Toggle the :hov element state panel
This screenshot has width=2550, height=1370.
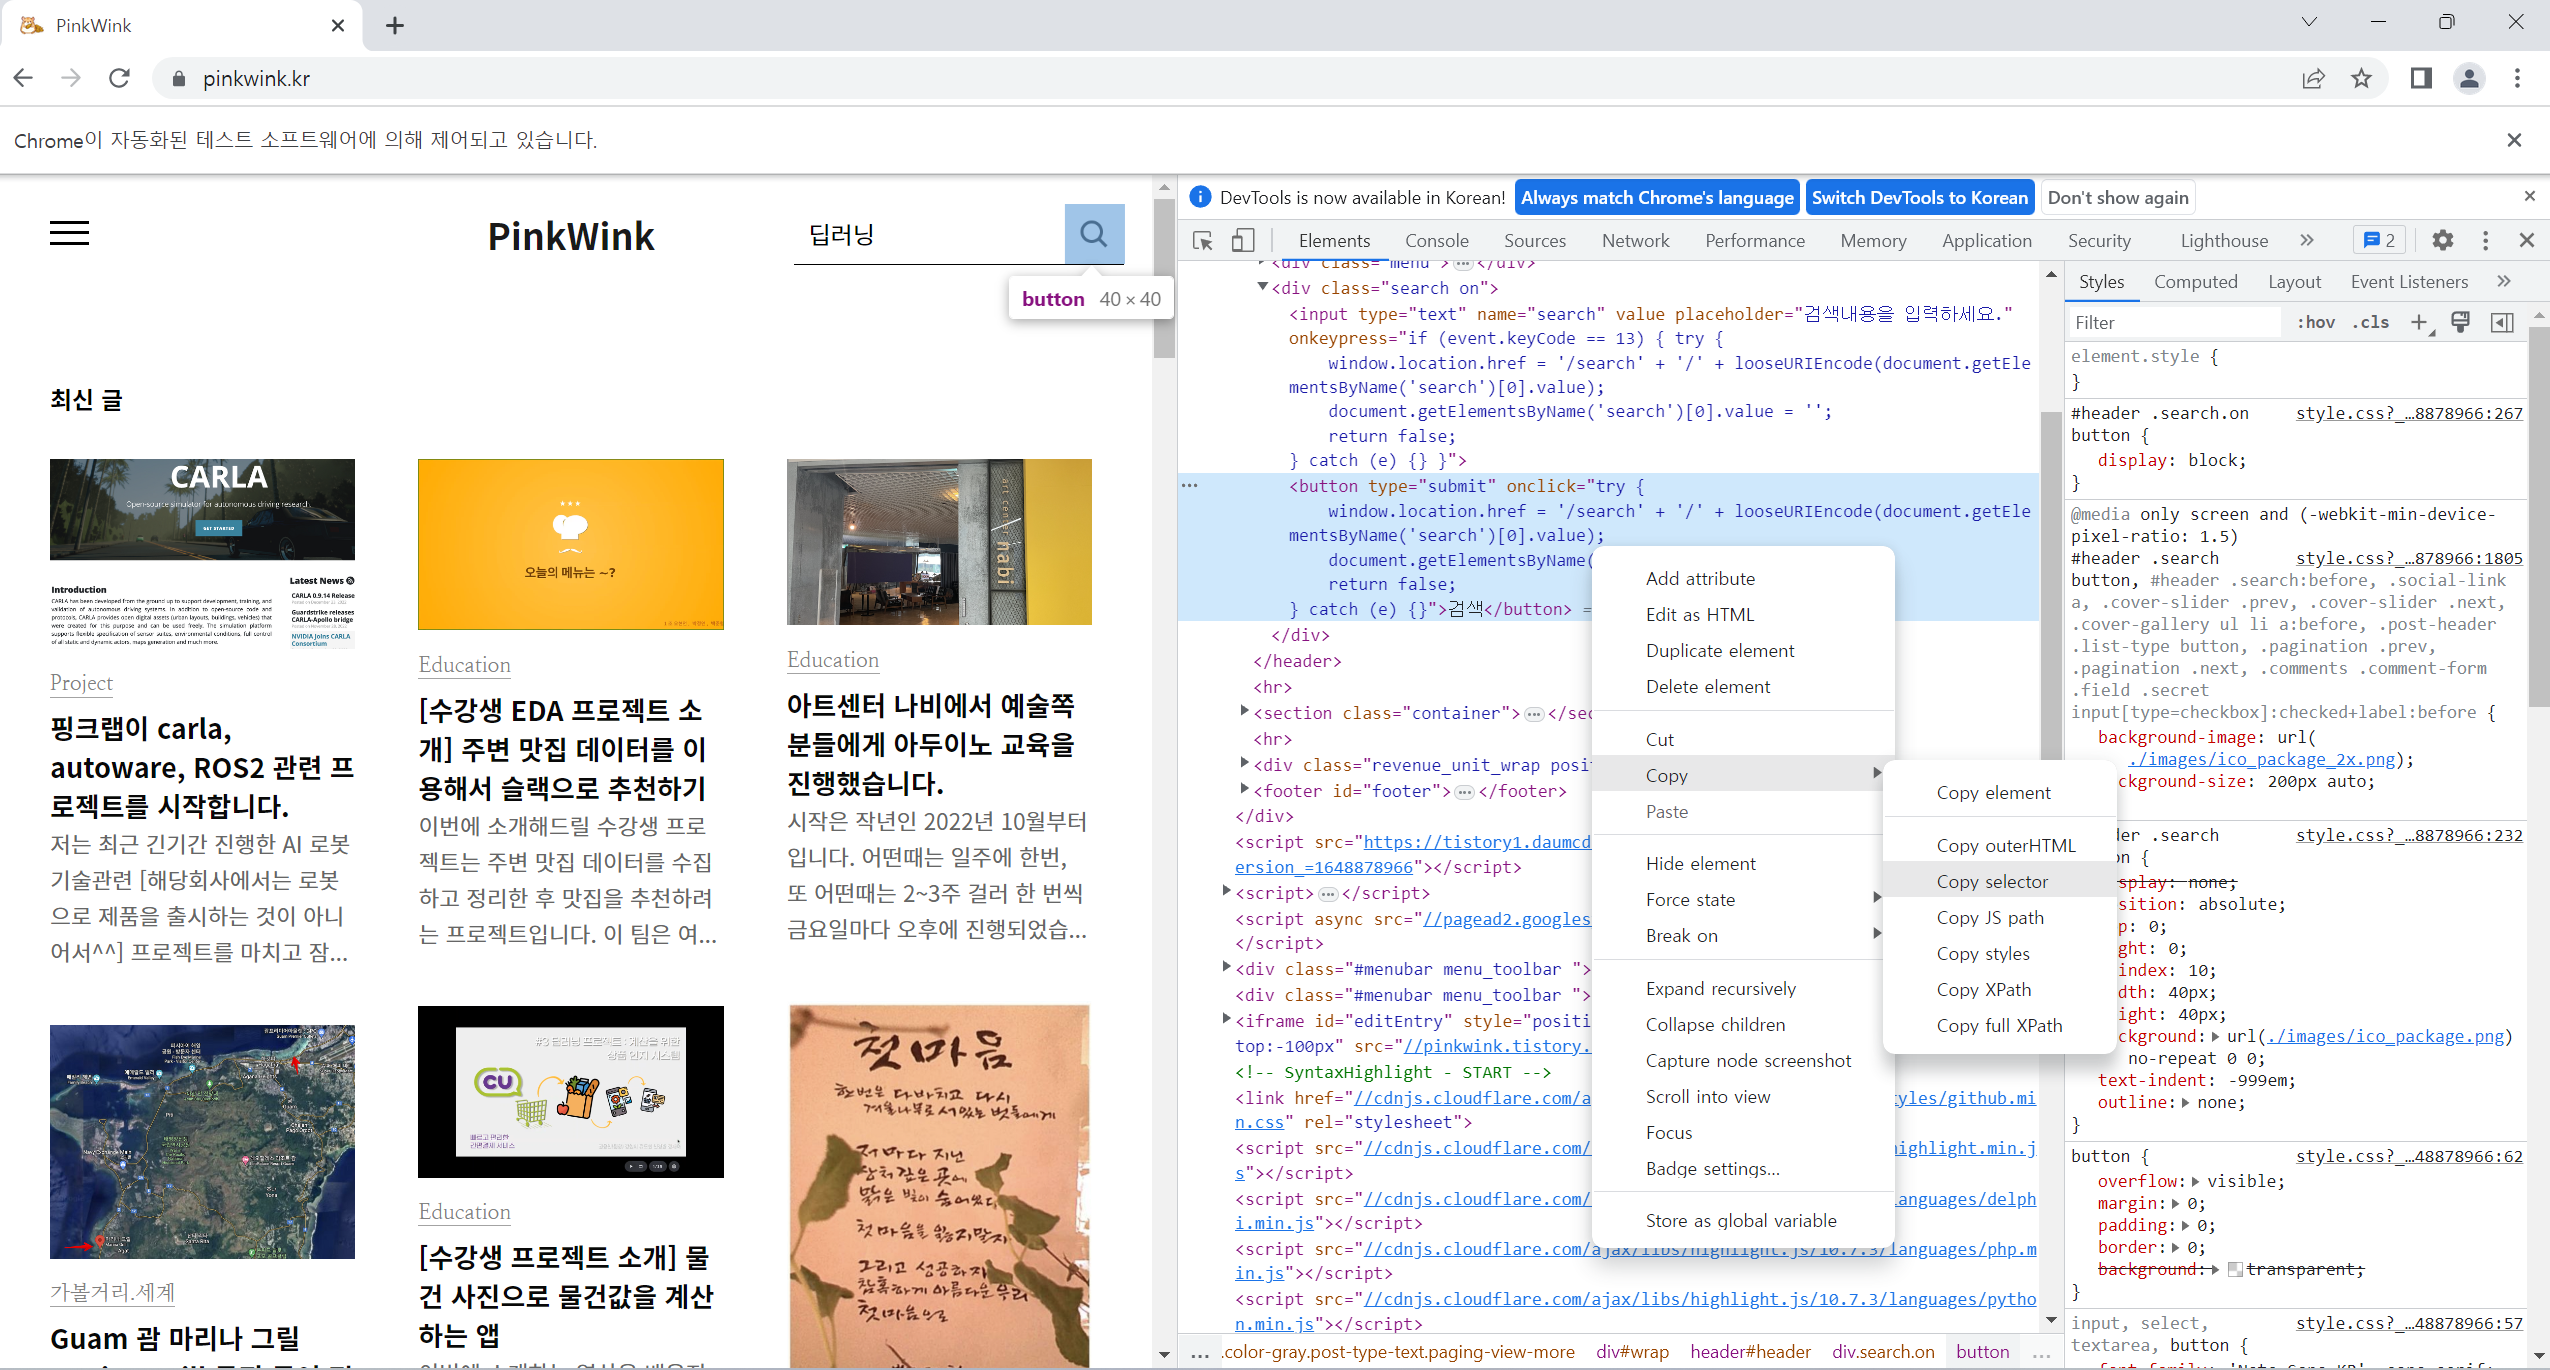(x=2315, y=322)
